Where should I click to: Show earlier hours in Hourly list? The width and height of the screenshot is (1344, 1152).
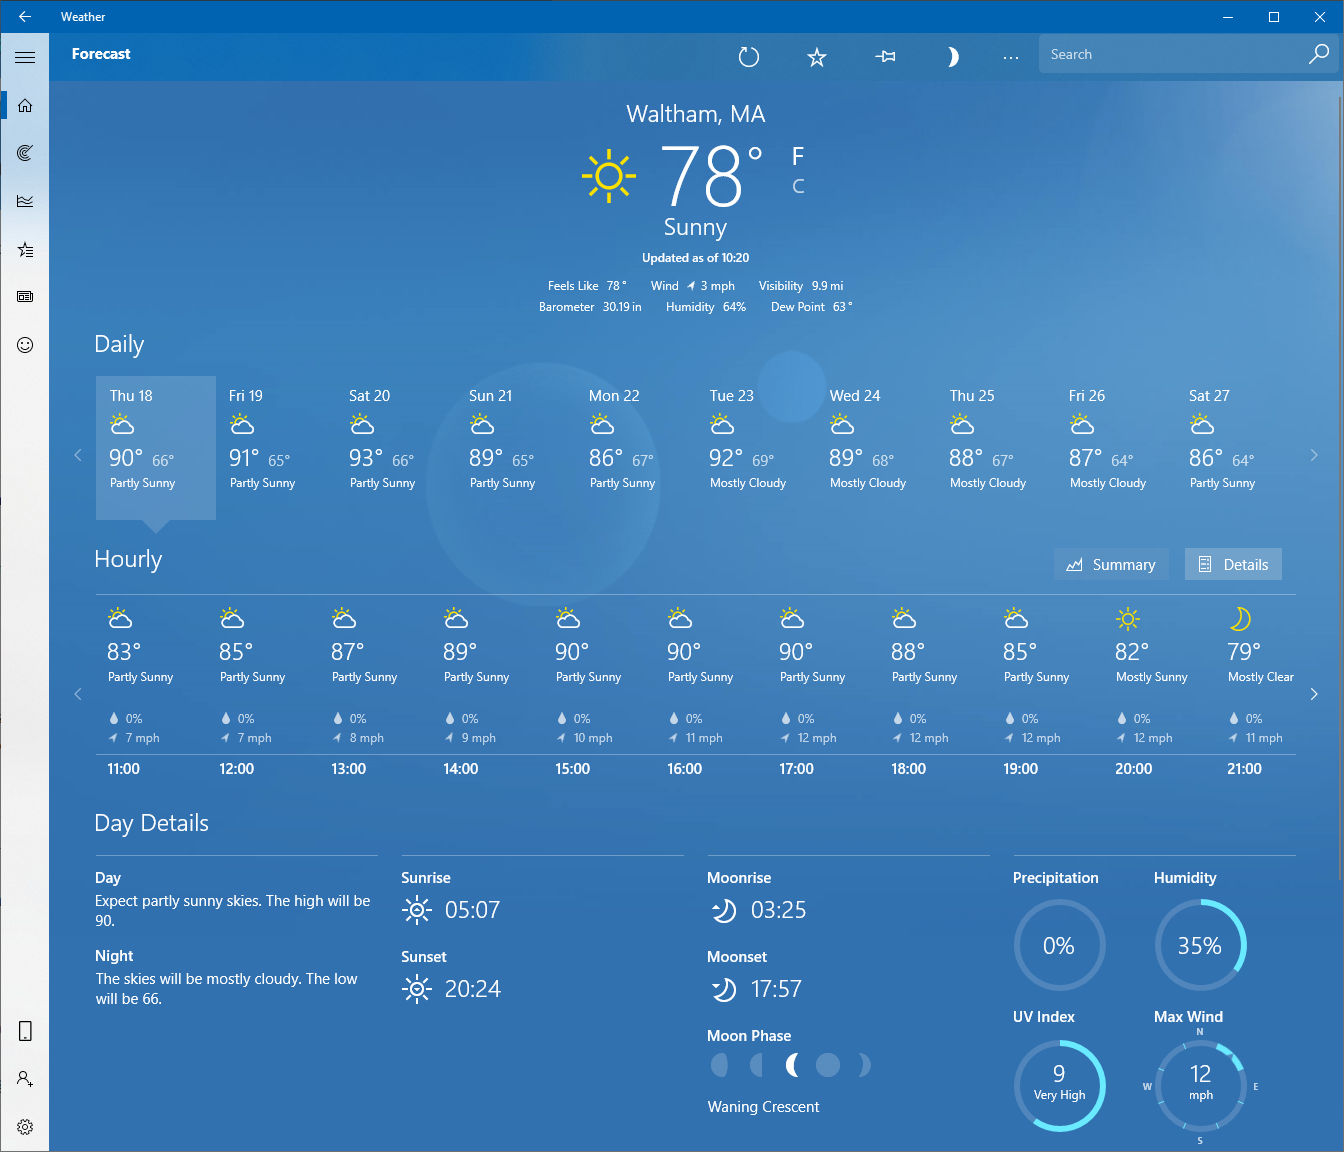78,694
